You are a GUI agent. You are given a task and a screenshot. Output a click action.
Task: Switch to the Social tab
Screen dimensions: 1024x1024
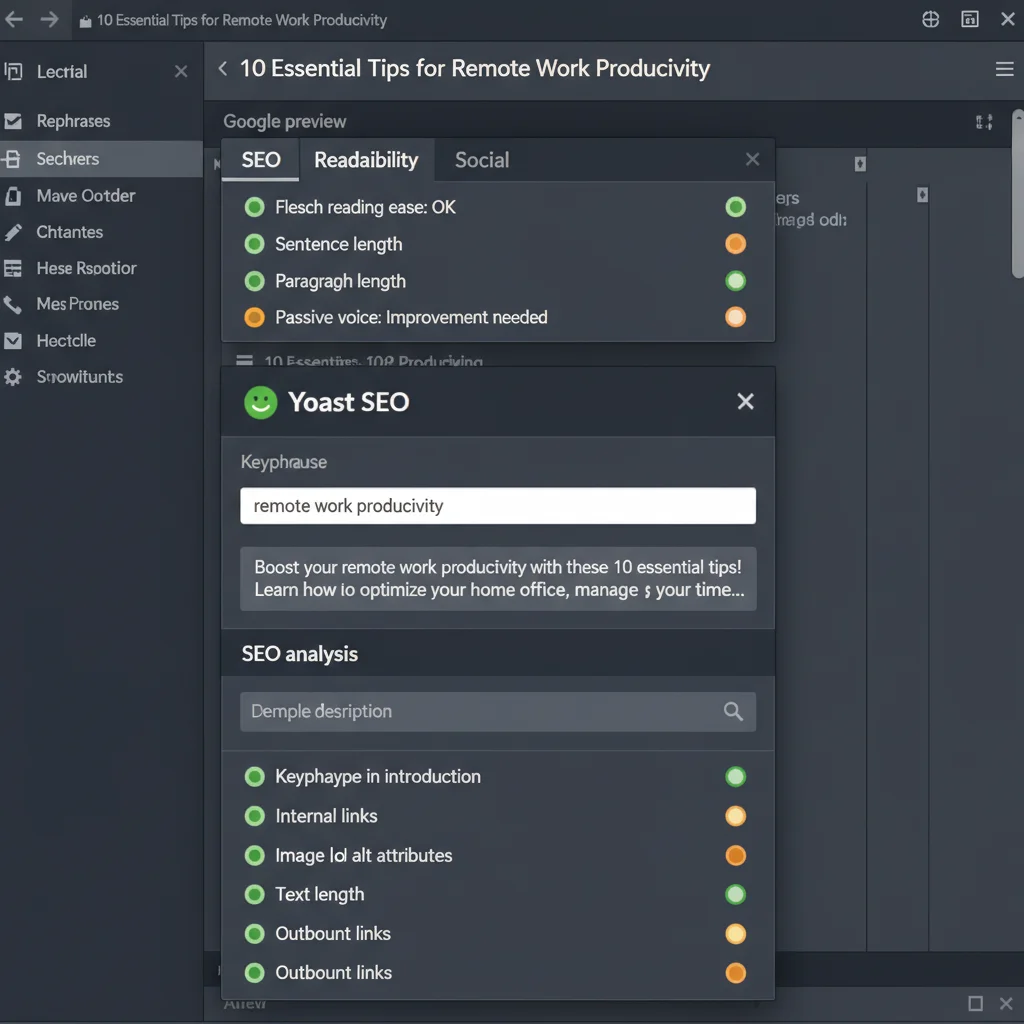482,160
